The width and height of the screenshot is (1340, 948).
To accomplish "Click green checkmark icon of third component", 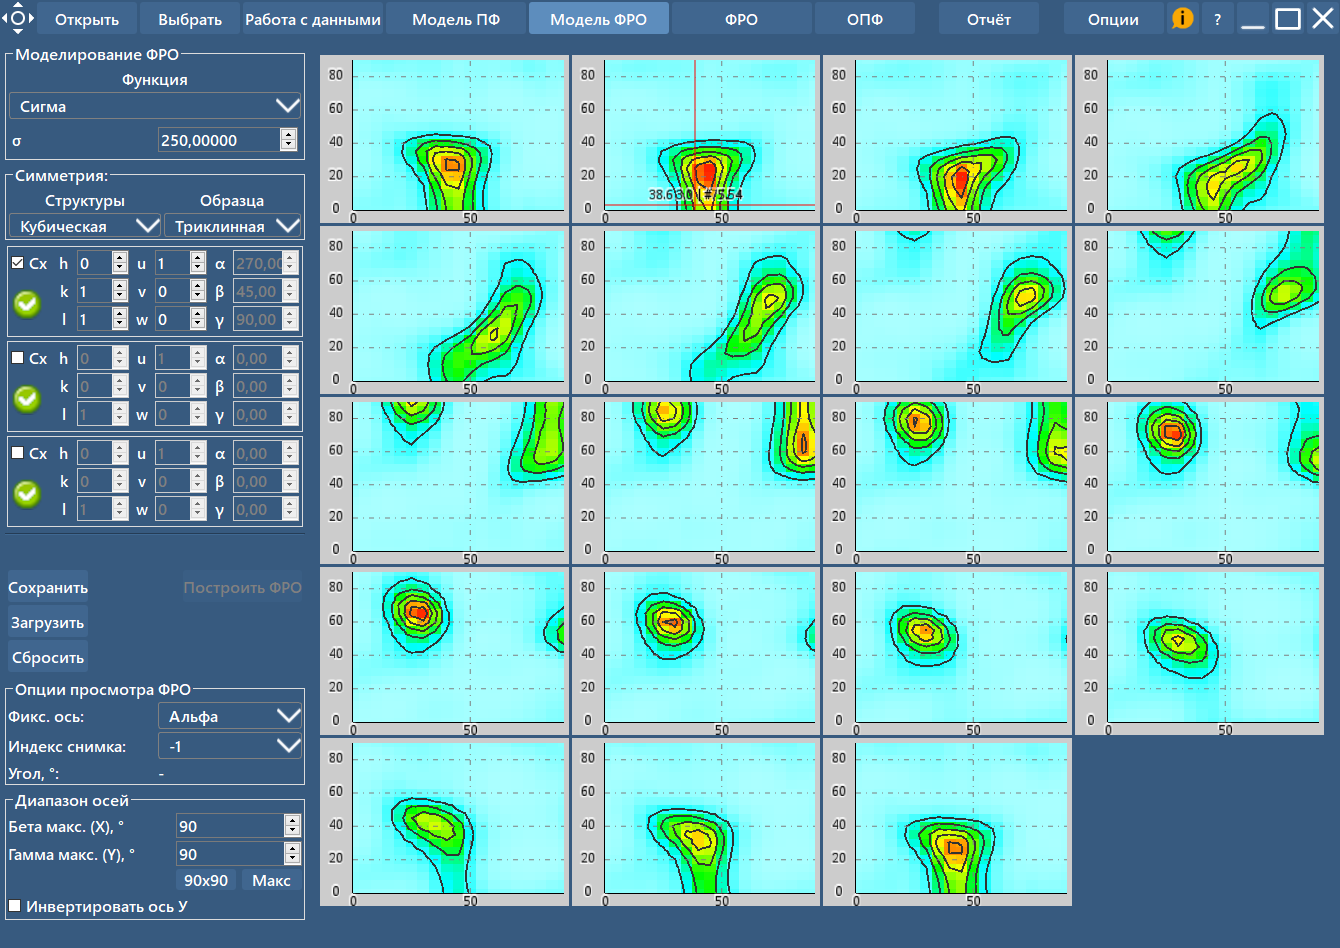I will (x=28, y=493).
